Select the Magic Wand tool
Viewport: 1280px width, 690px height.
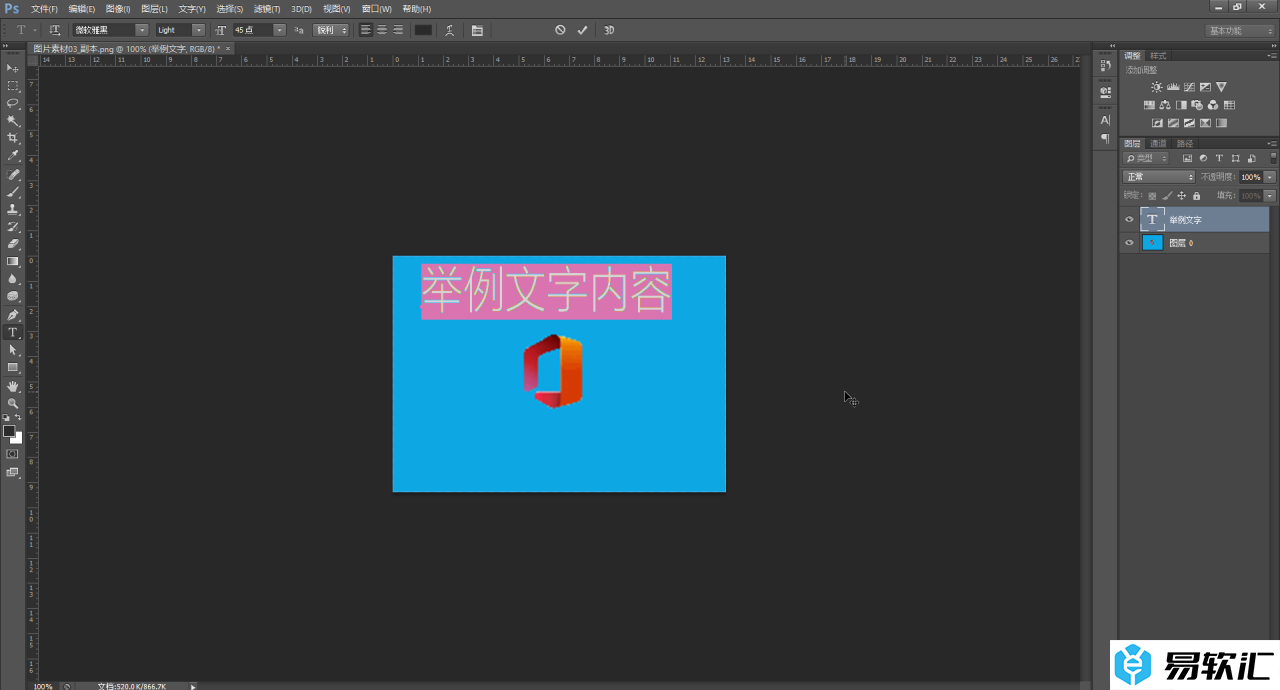[13, 121]
